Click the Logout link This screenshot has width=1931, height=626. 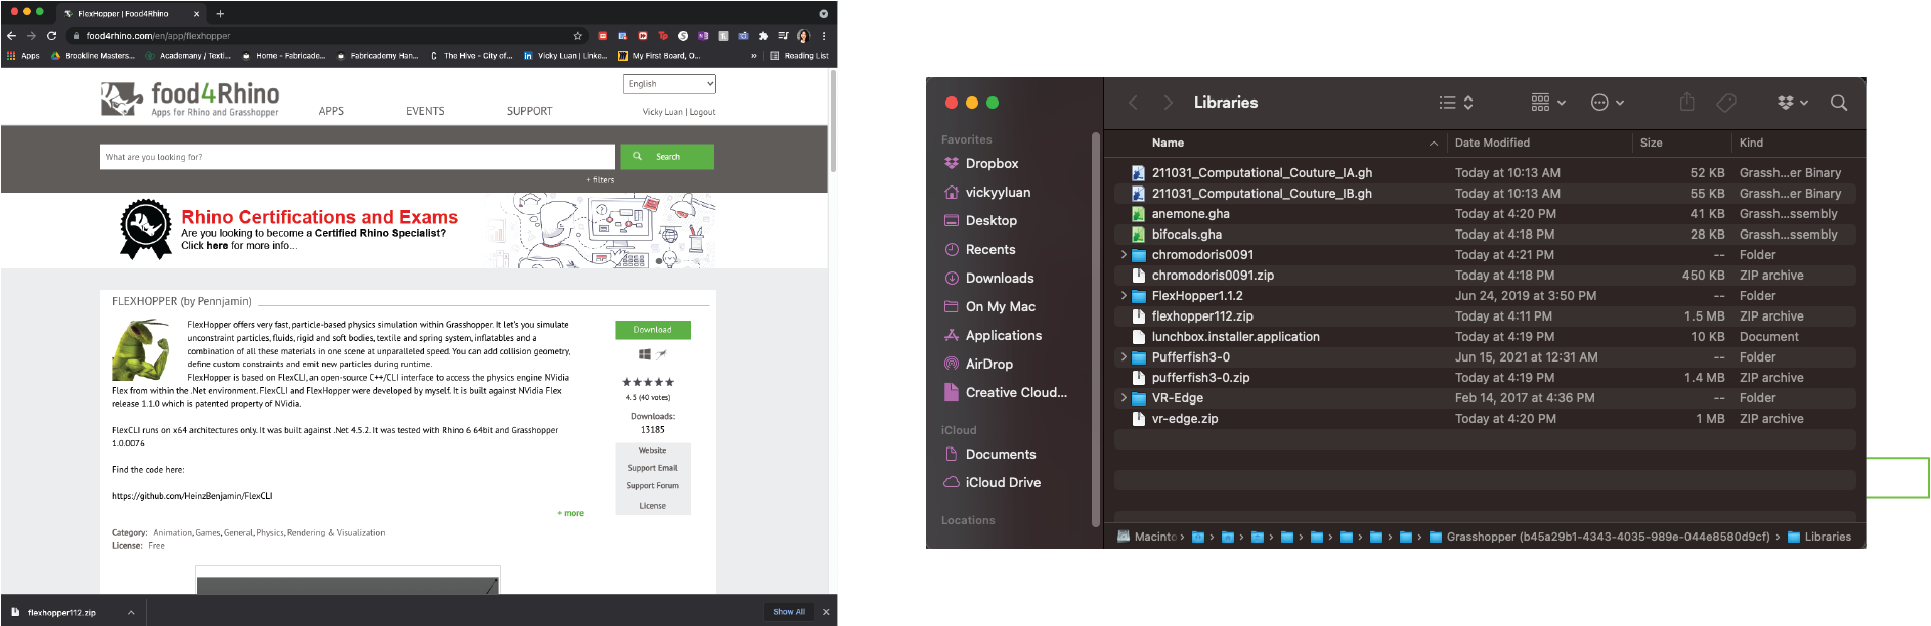702,112
